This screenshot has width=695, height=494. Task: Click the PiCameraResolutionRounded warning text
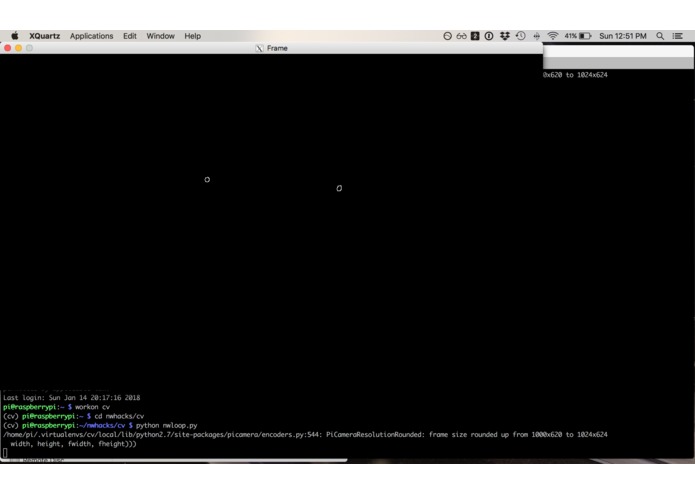374,435
